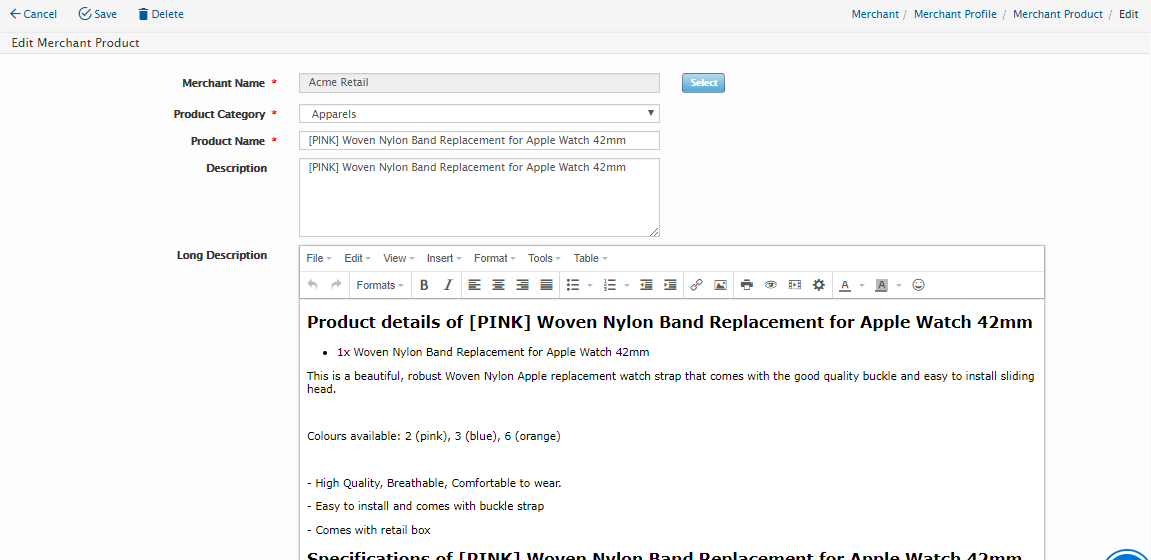Open the numbered list style arrow
The image size is (1151, 560).
627,285
